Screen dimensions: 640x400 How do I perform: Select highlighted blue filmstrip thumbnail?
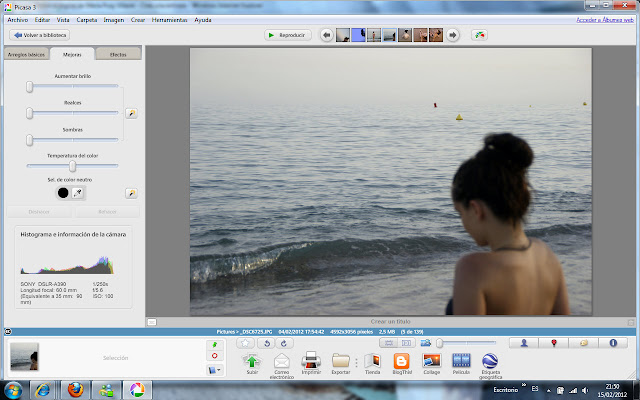(x=358, y=35)
